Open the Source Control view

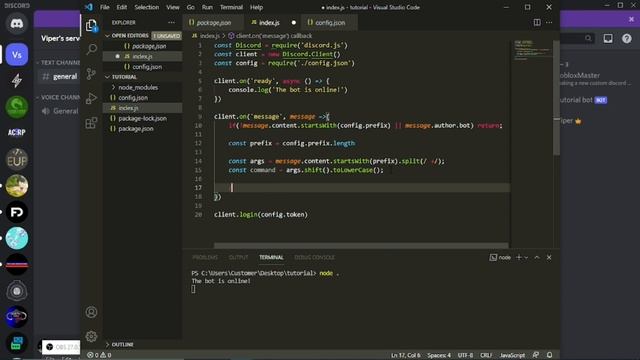point(91,74)
